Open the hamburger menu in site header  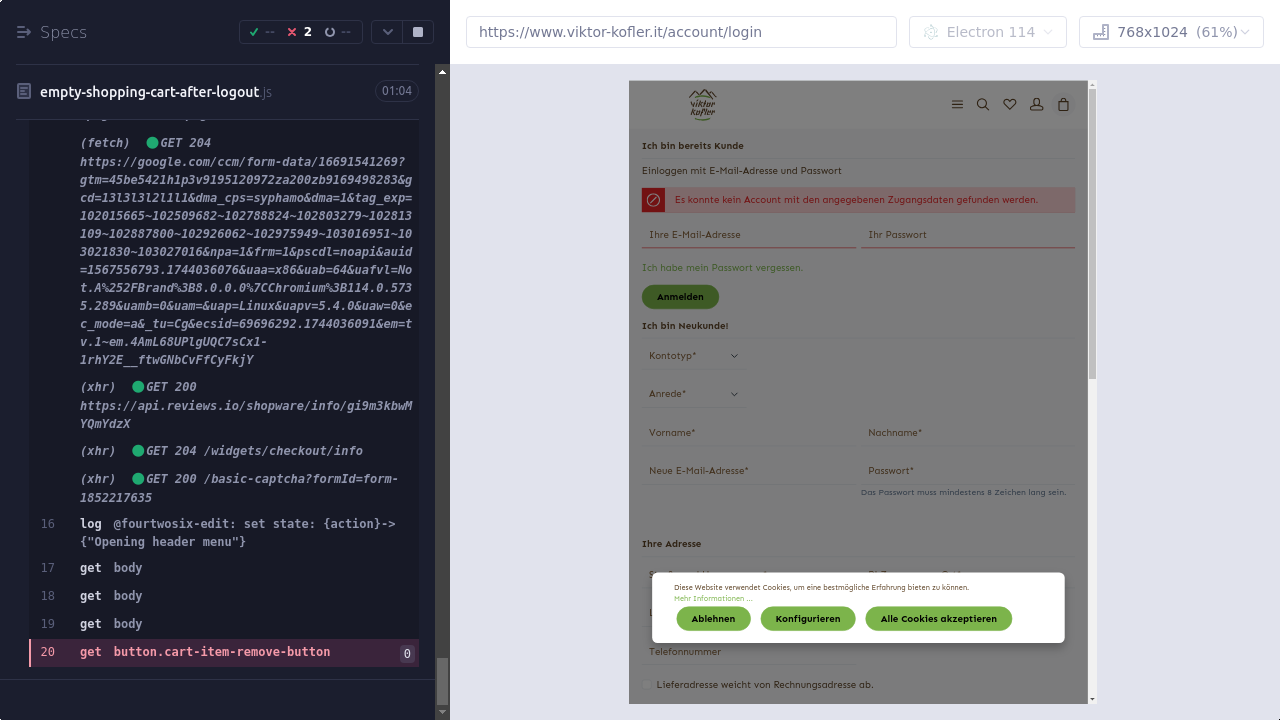coord(957,104)
